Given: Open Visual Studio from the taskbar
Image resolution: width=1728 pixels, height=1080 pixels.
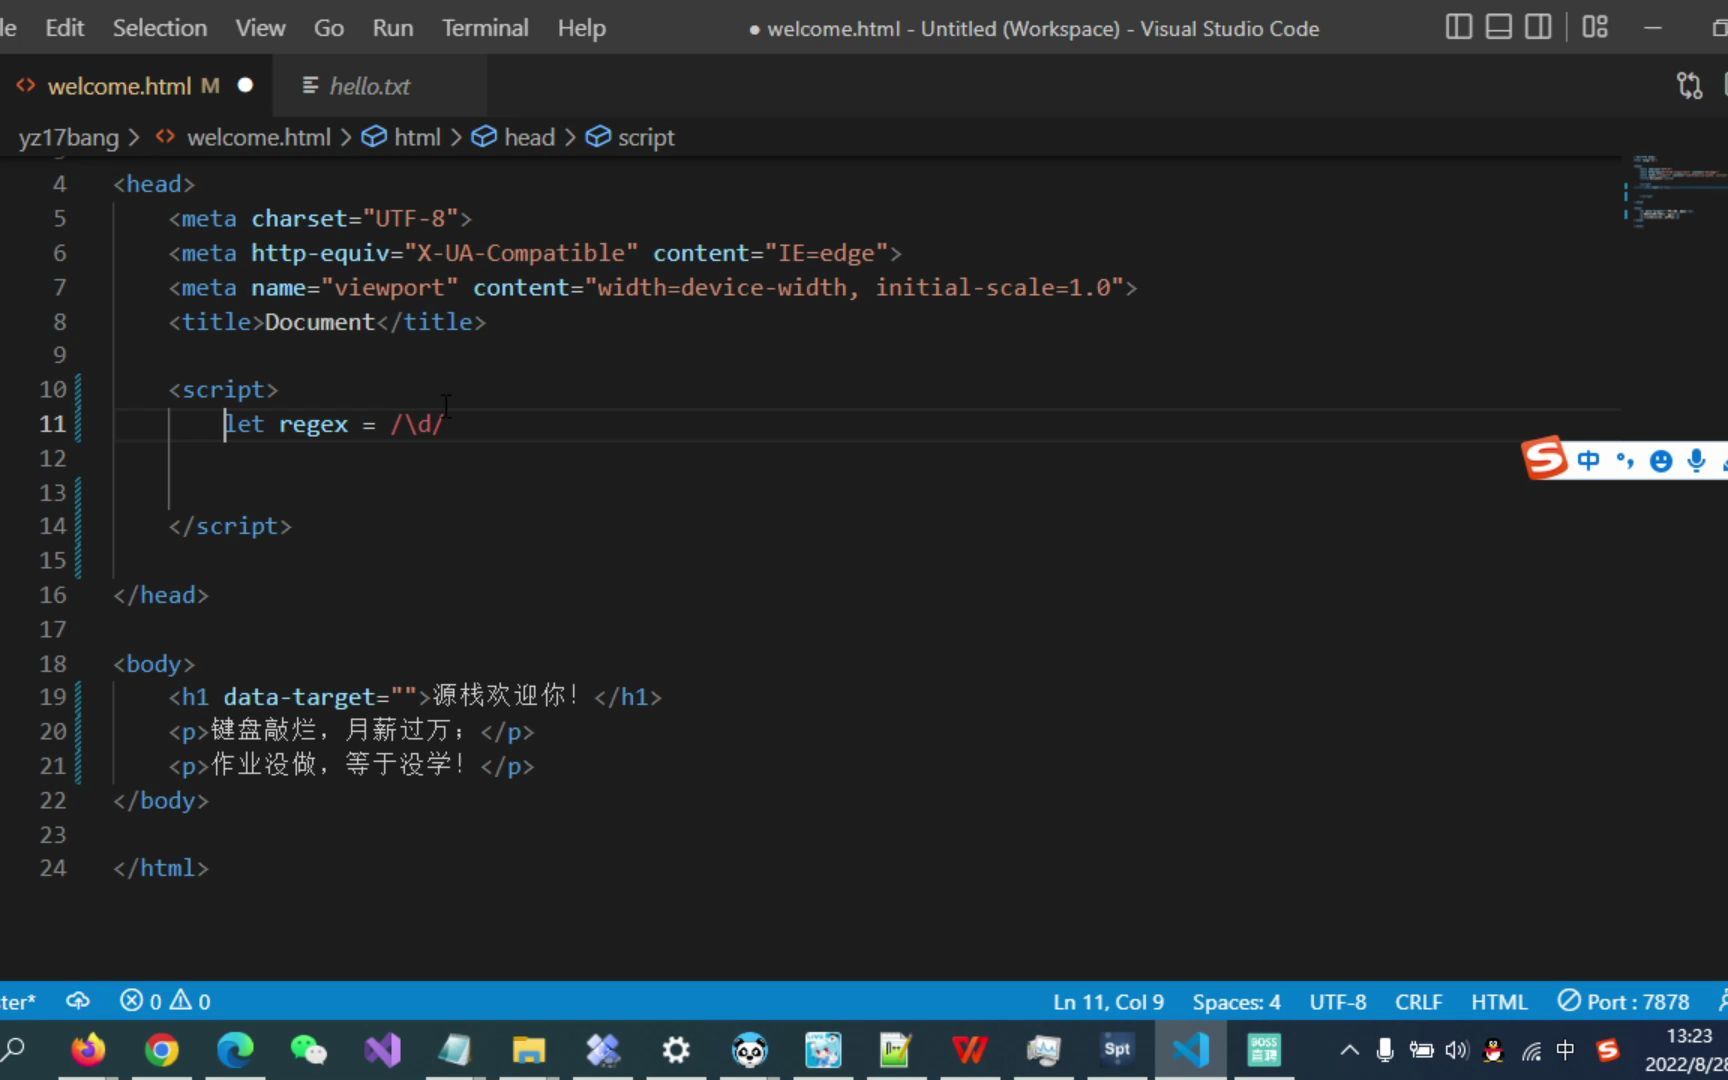Looking at the screenshot, I should click(382, 1050).
